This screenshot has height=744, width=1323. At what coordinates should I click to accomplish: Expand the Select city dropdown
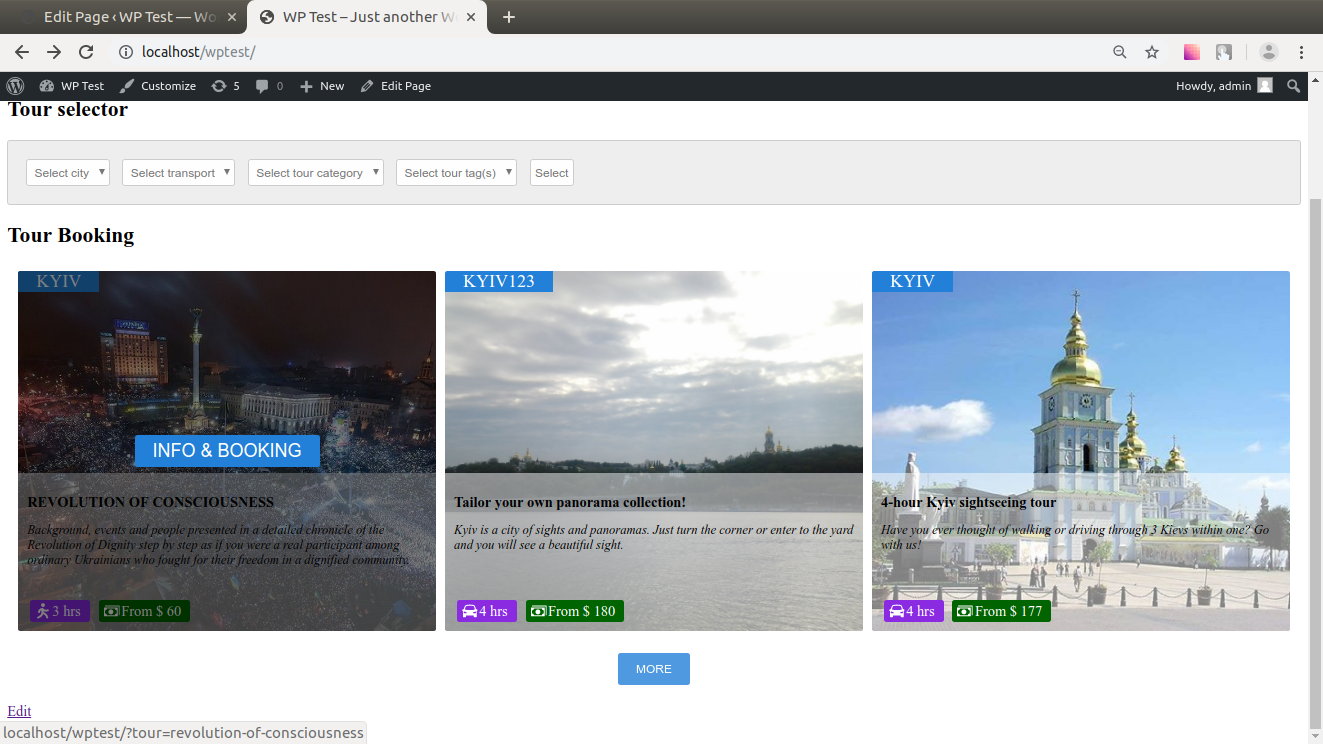68,173
